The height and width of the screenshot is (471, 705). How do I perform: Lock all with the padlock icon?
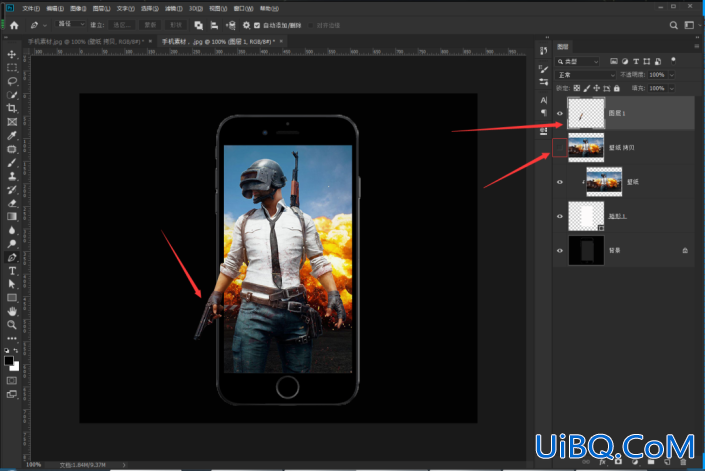pyautogui.click(x=617, y=88)
